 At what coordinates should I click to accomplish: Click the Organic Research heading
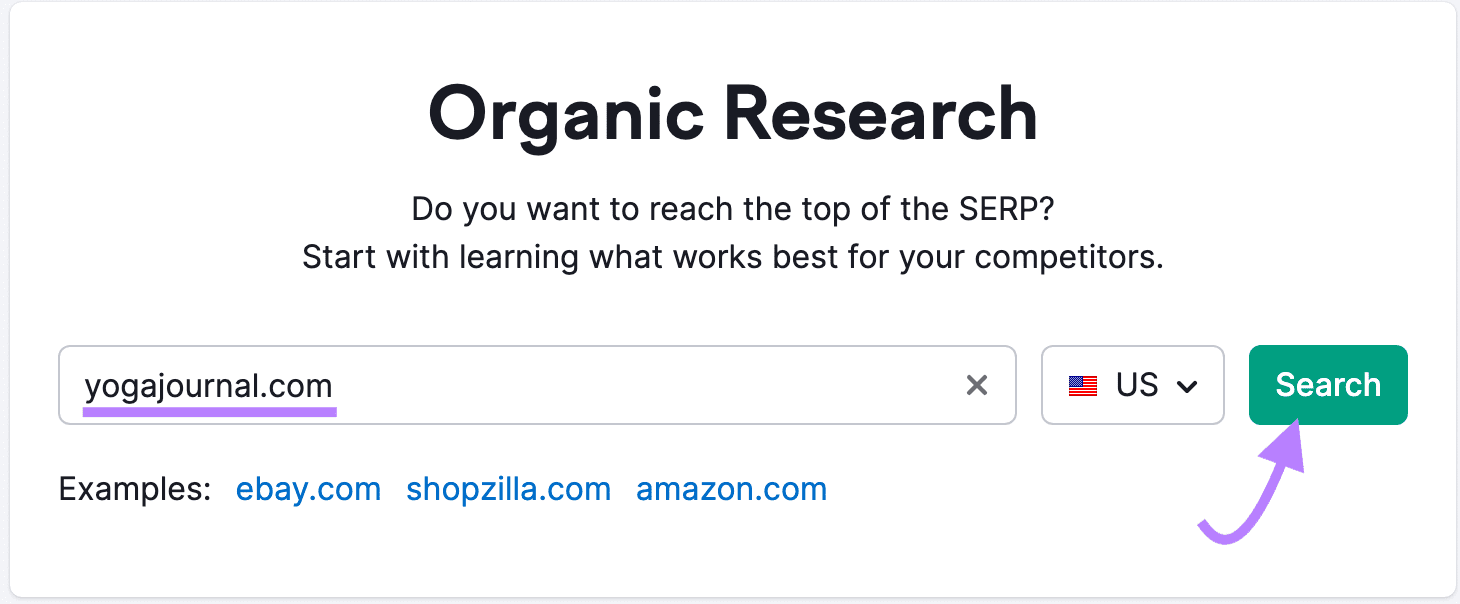coord(731,115)
